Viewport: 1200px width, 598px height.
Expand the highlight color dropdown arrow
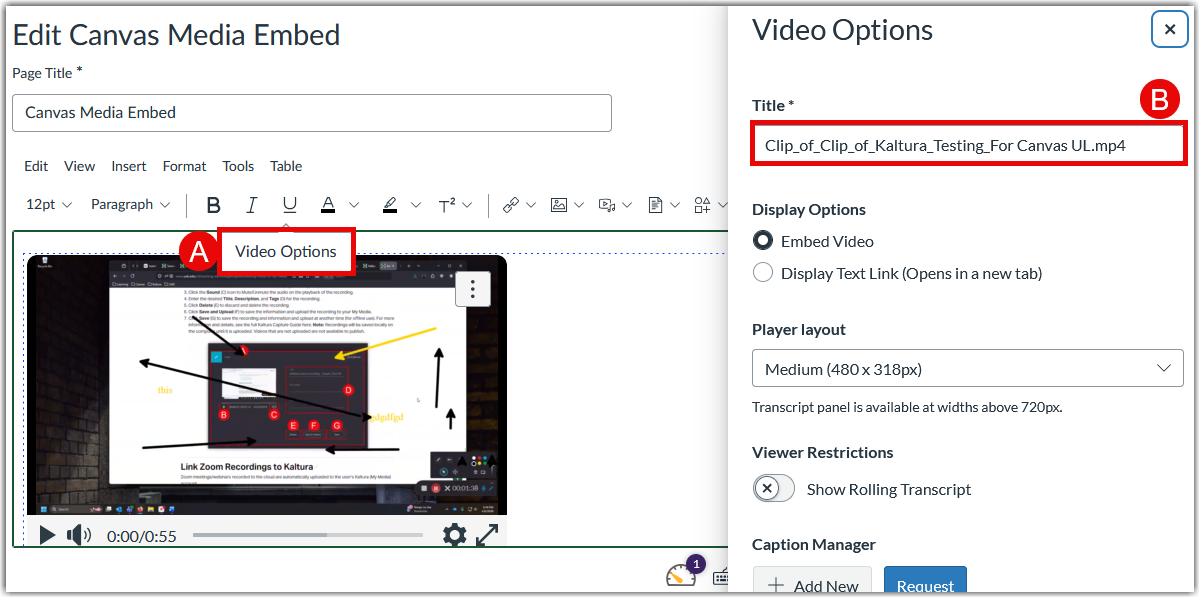(x=416, y=205)
